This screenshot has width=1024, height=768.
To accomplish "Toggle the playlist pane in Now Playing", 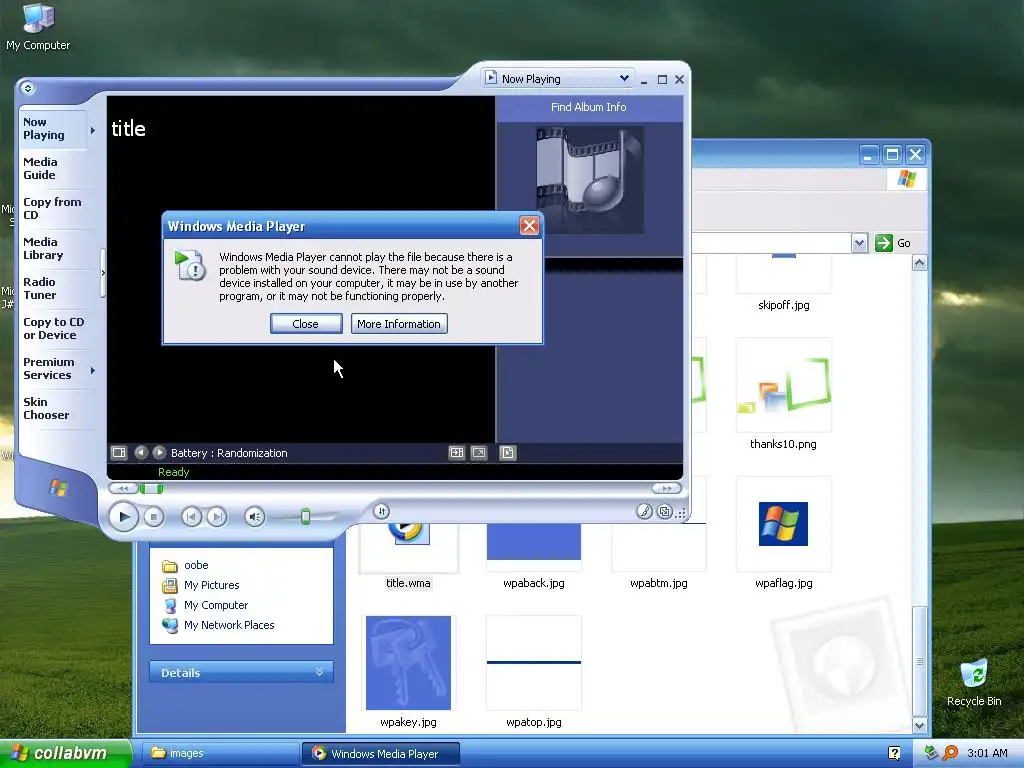I will (507, 453).
